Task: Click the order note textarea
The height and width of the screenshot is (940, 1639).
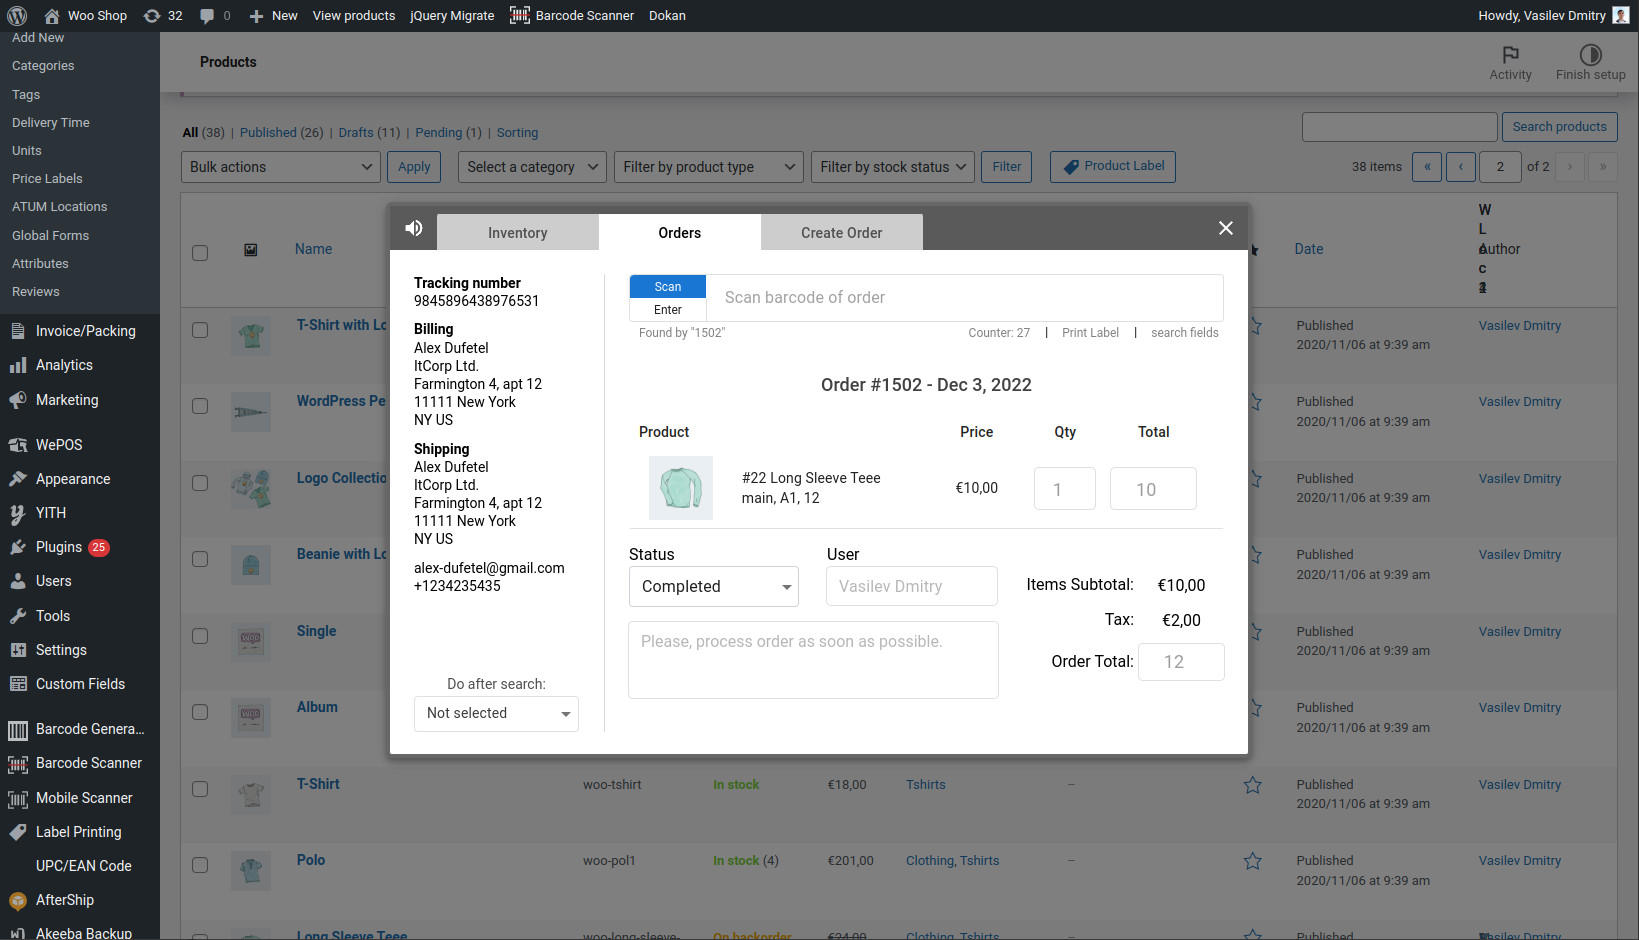Action: [813, 660]
